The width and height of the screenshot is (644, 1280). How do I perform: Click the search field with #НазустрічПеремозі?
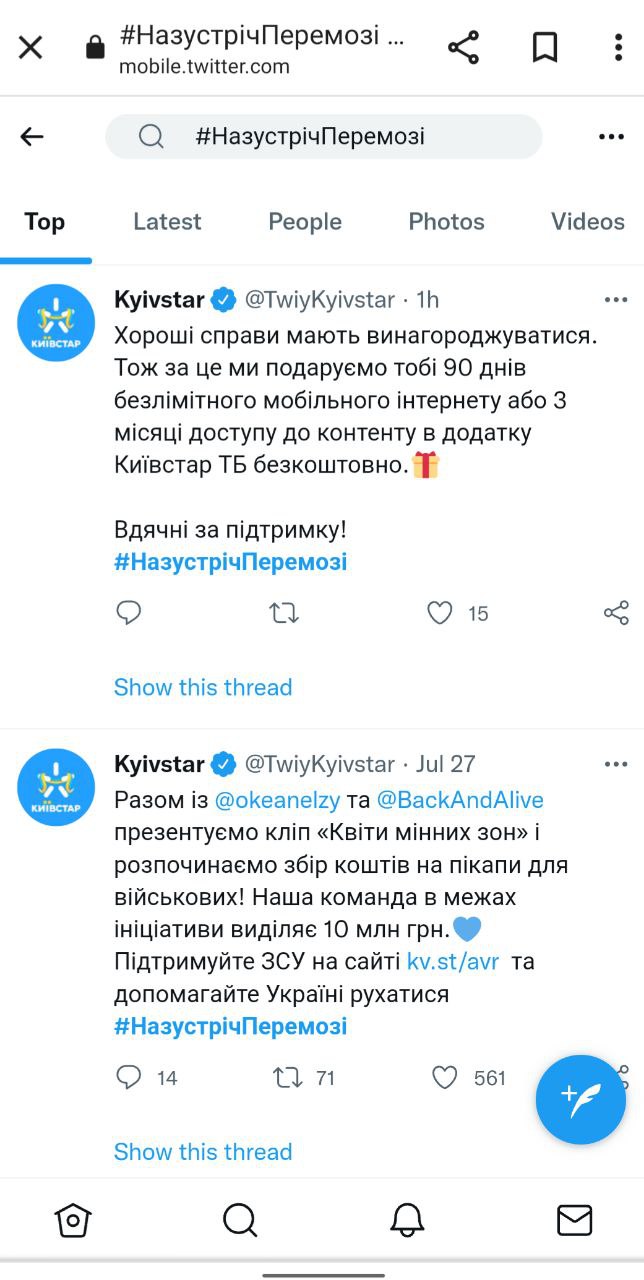click(x=323, y=137)
